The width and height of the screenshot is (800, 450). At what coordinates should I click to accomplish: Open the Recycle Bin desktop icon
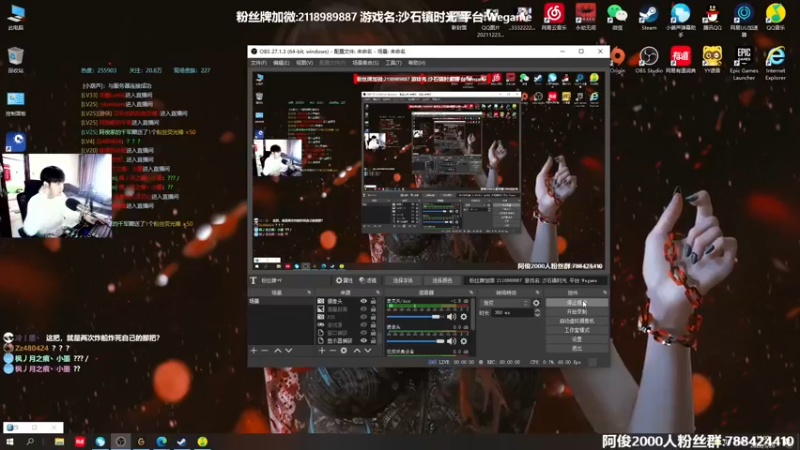(16, 60)
